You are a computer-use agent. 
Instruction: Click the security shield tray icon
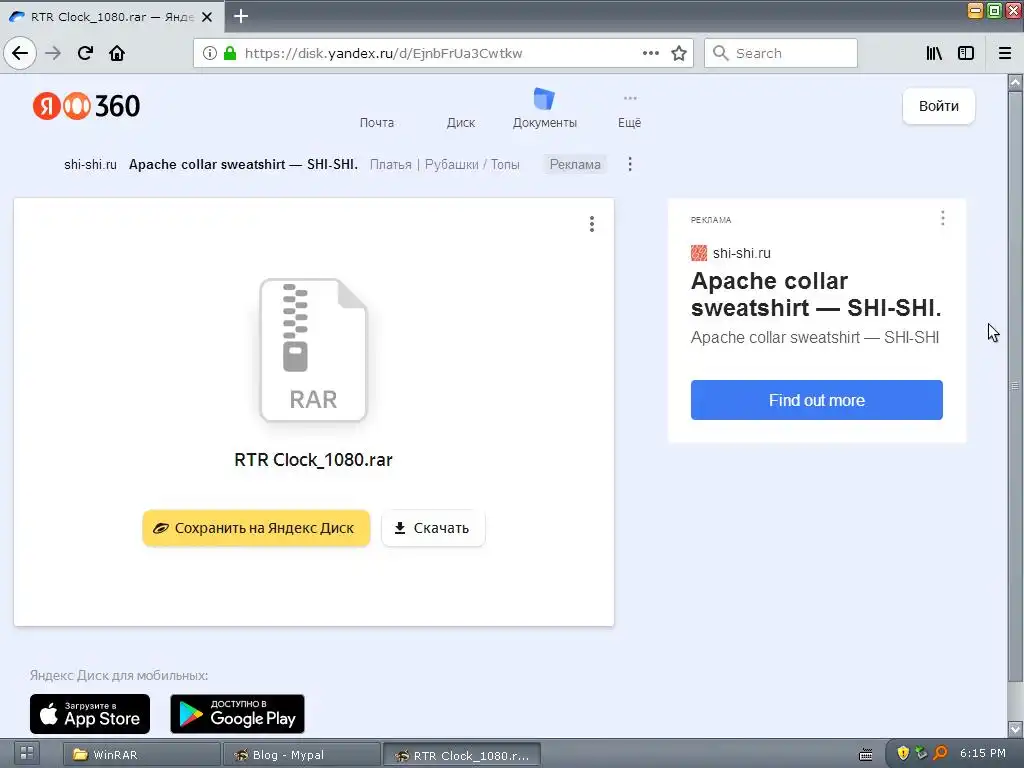[x=903, y=754]
